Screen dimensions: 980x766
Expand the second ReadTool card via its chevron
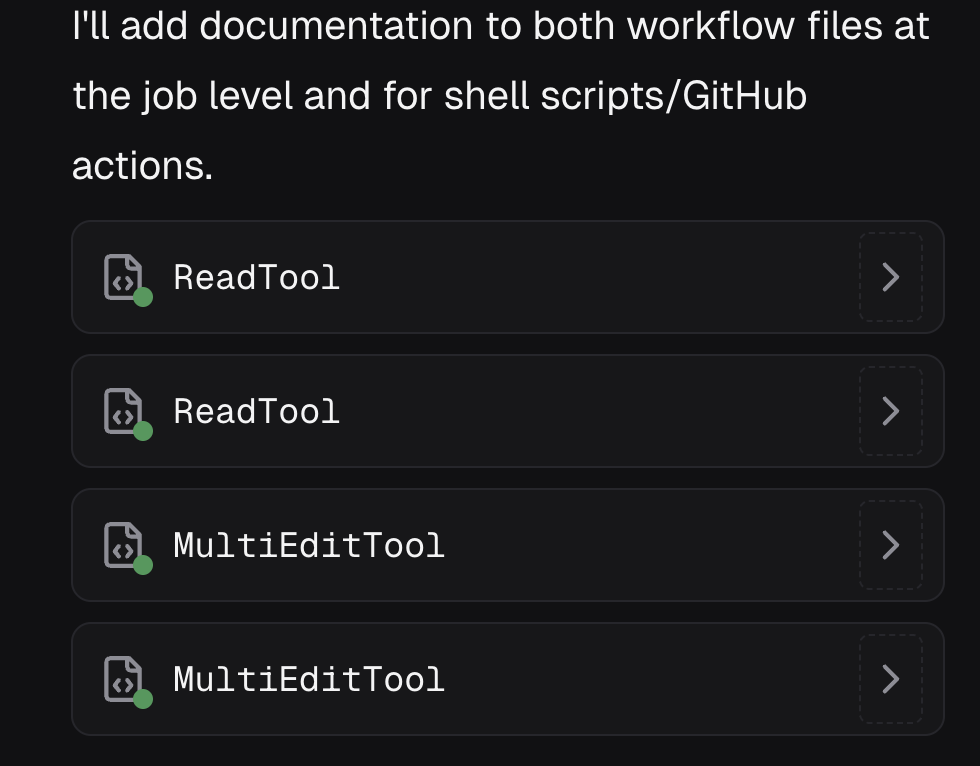890,411
